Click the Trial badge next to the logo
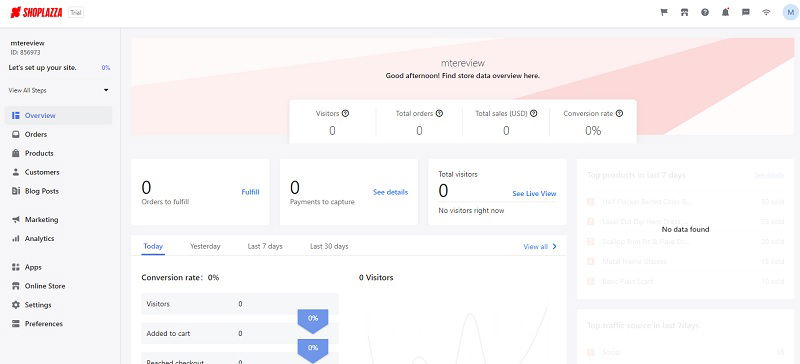Image resolution: width=800 pixels, height=364 pixels. point(76,13)
